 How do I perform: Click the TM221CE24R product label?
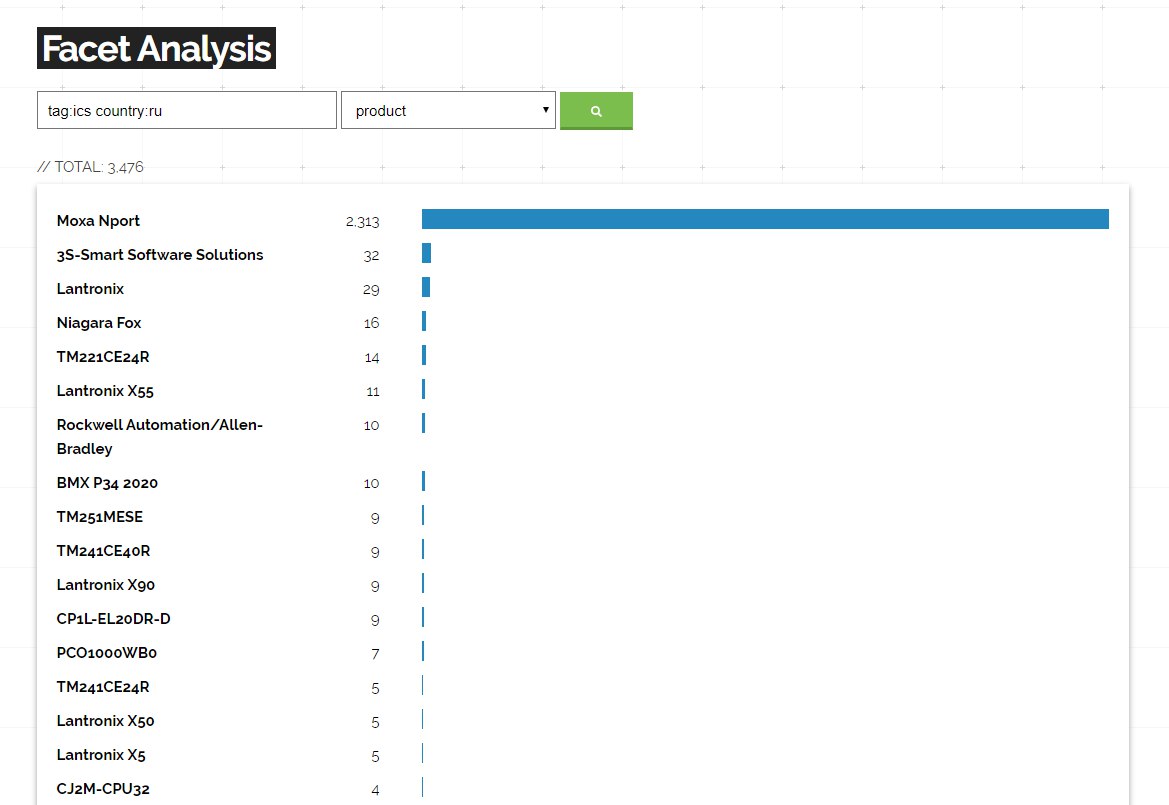click(103, 357)
